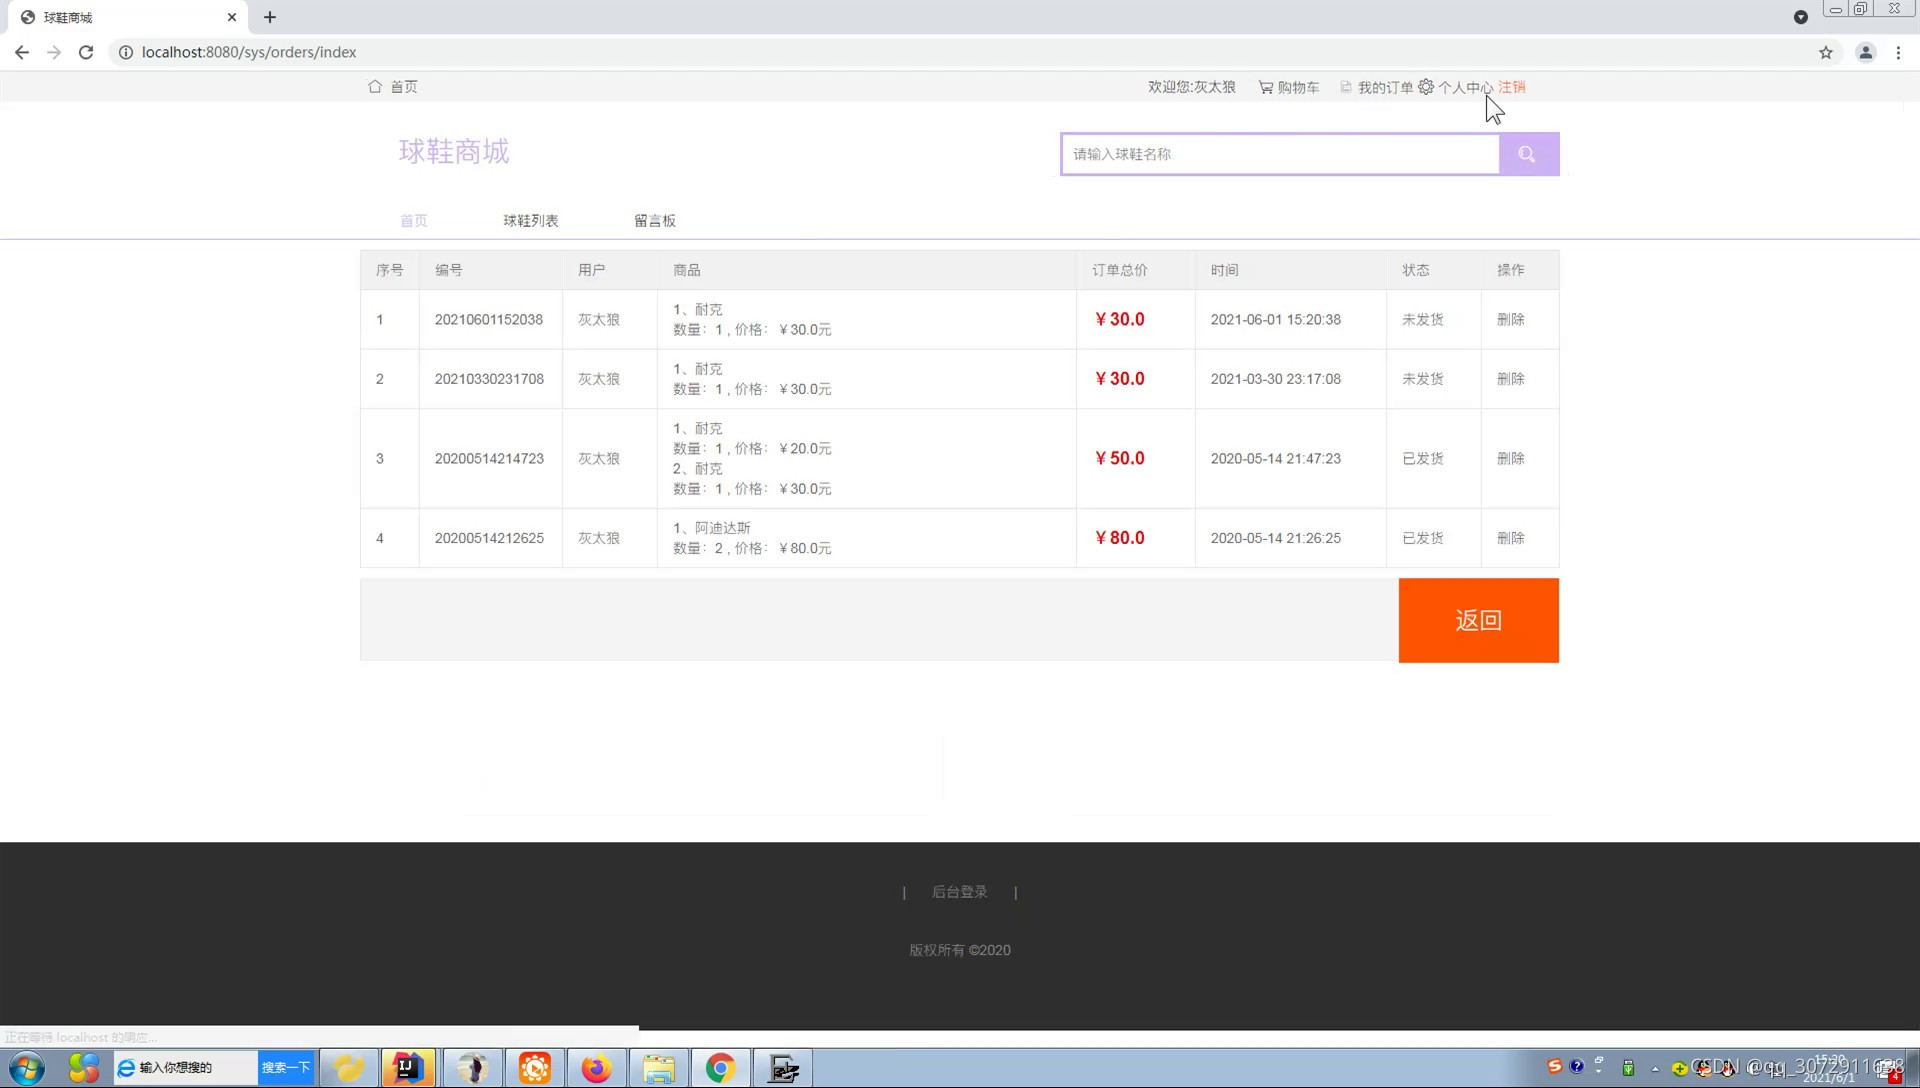Click the 订单总价 column header
1920x1088 pixels.
pyautogui.click(x=1120, y=270)
